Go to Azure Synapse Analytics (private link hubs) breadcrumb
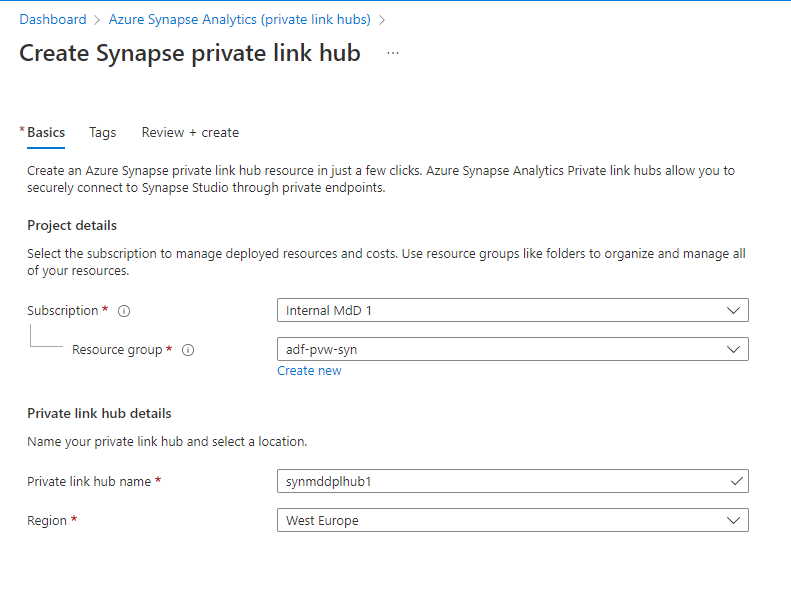The height and width of the screenshot is (599, 791). [x=240, y=19]
